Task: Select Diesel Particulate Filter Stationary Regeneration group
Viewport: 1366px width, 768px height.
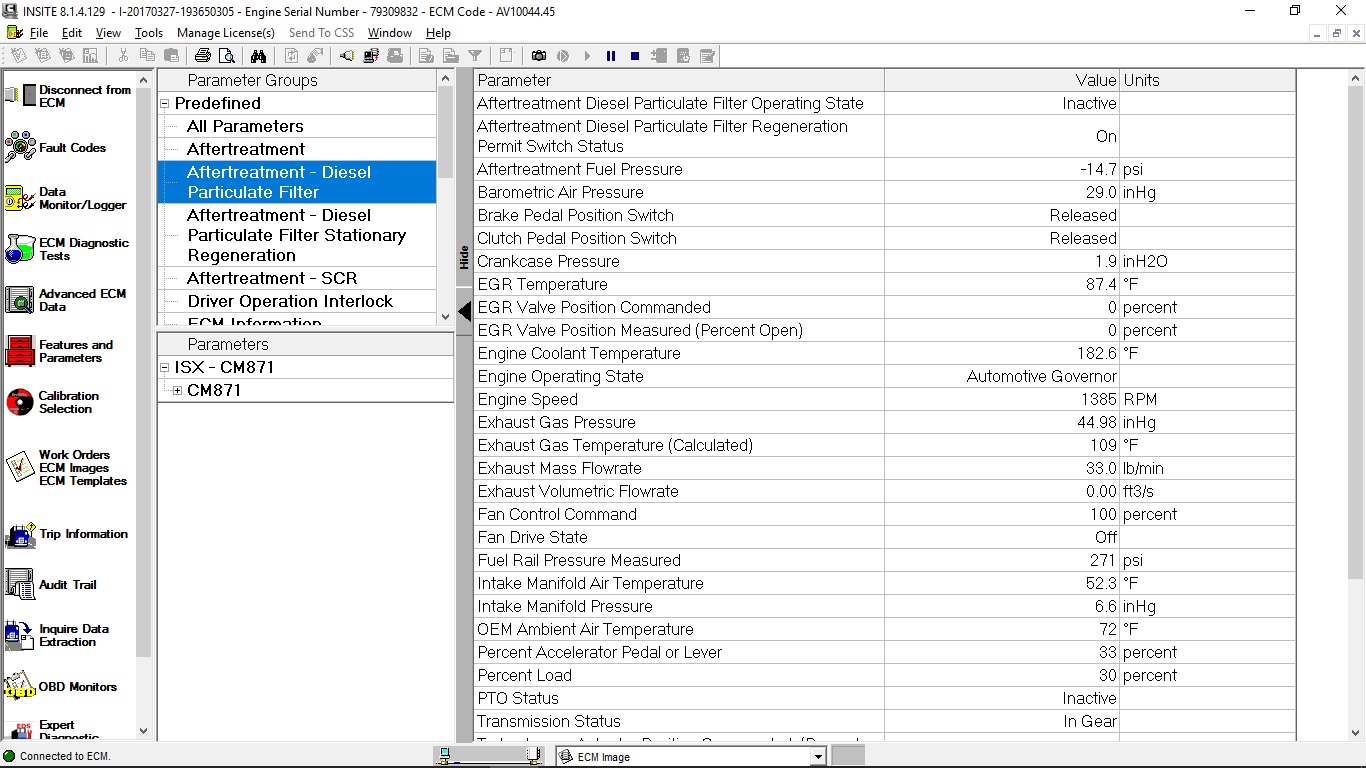Action: pyautogui.click(x=297, y=235)
